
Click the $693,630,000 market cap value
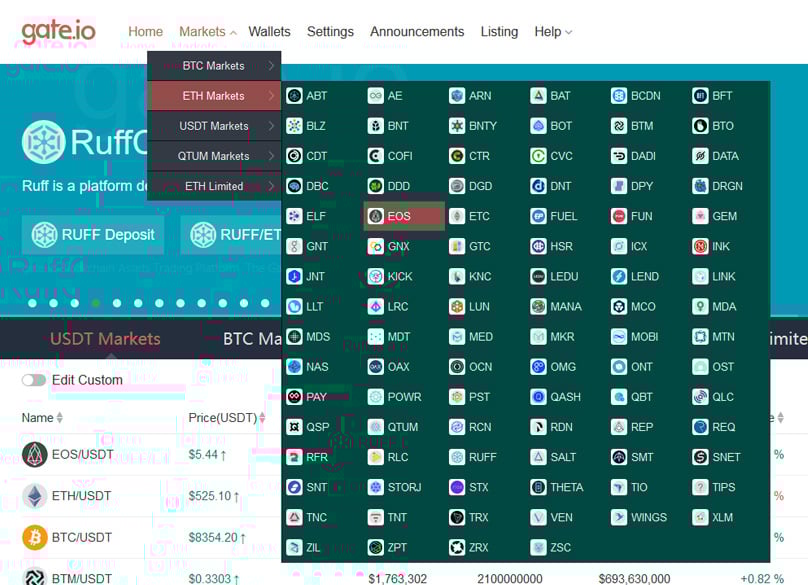coord(634,579)
